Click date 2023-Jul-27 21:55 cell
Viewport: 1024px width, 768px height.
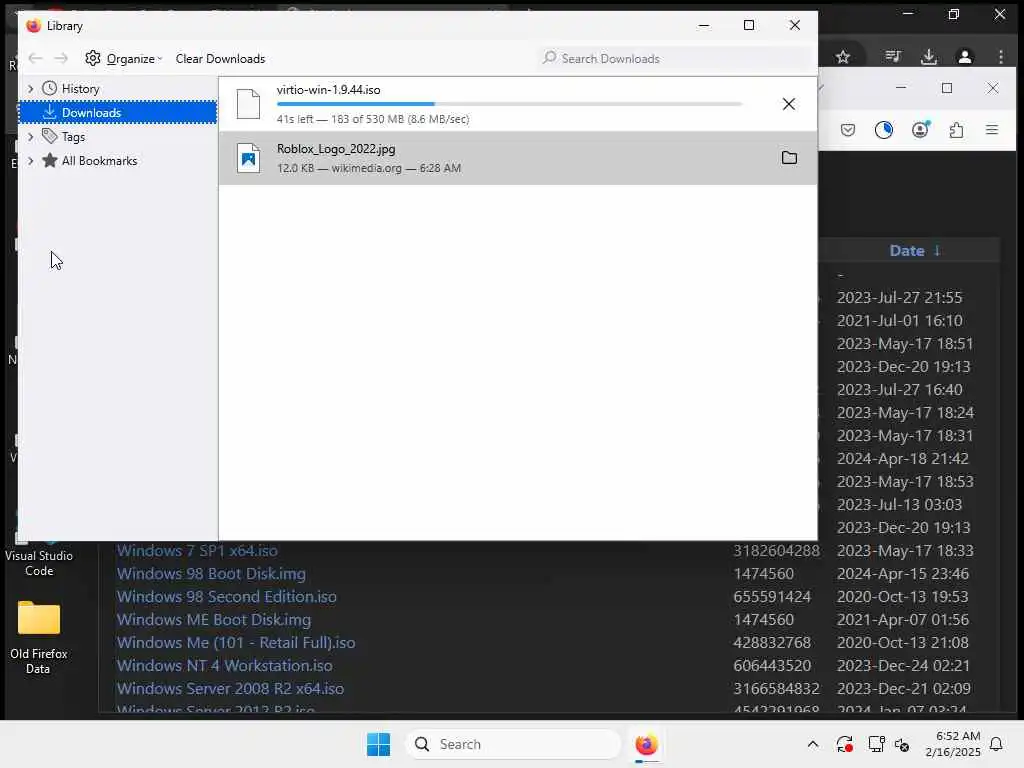(x=899, y=297)
